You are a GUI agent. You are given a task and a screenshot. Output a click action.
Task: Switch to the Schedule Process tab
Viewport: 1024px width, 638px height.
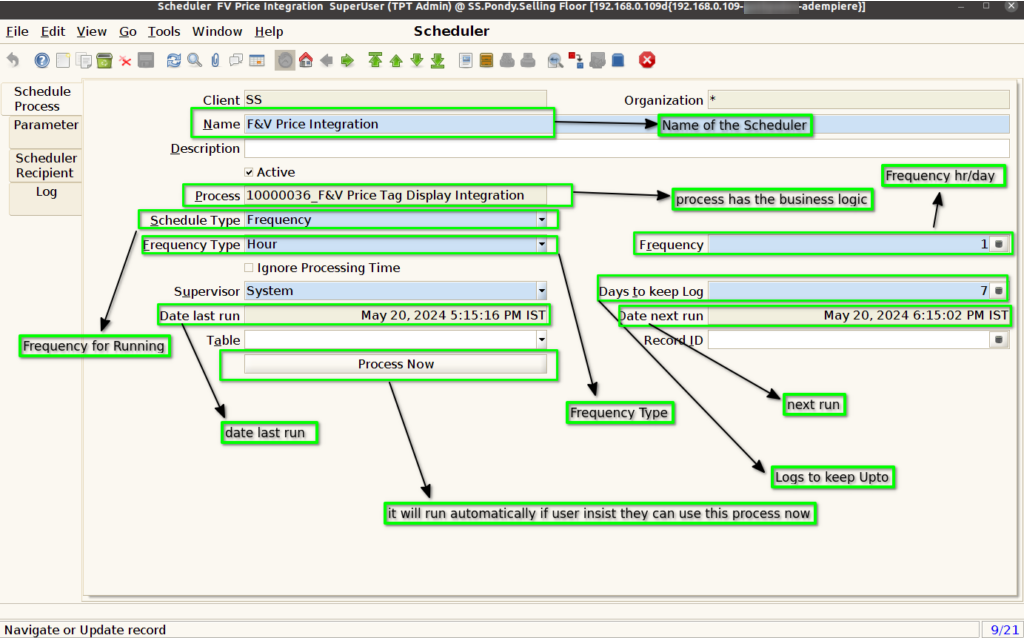pyautogui.click(x=42, y=99)
